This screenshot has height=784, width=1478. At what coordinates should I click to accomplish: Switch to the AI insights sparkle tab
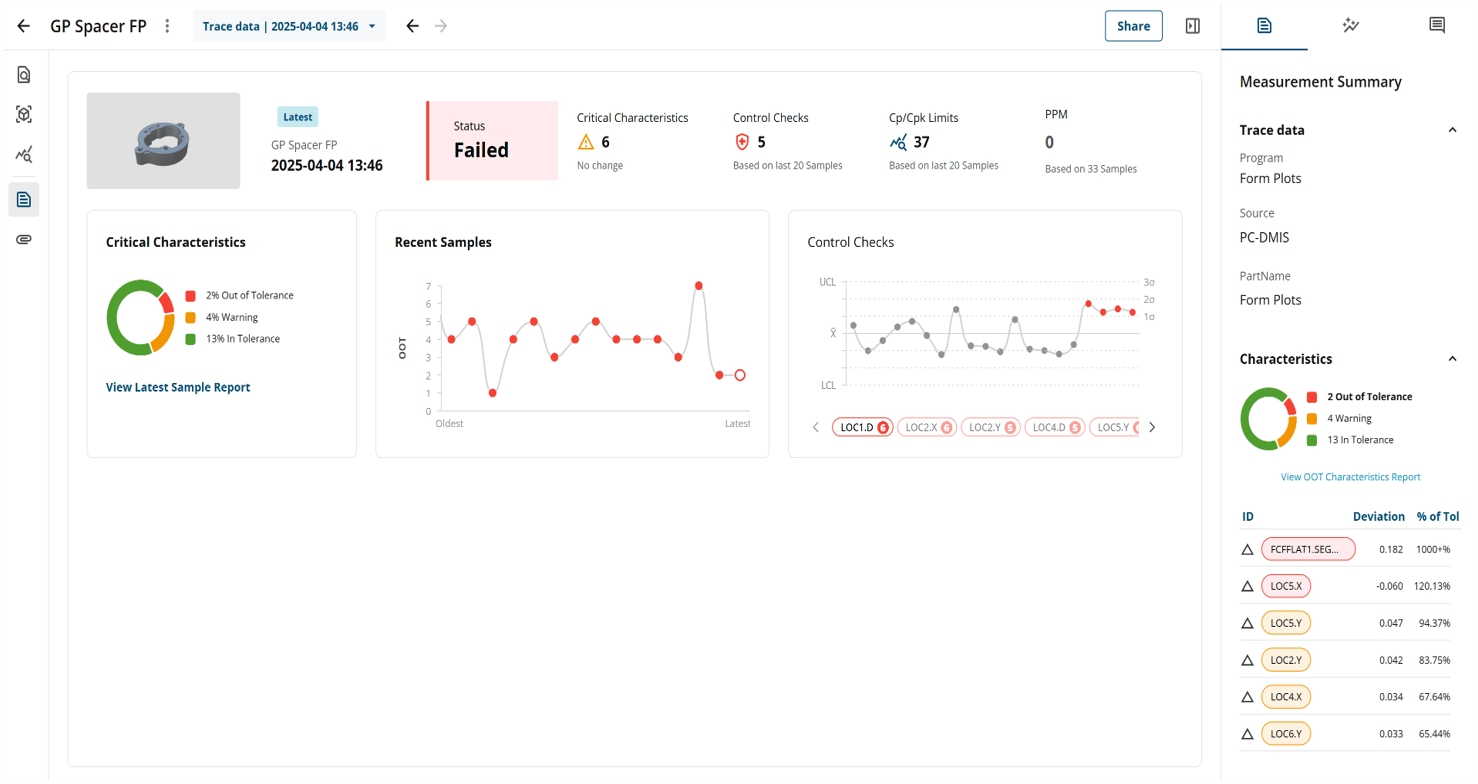(x=1350, y=25)
